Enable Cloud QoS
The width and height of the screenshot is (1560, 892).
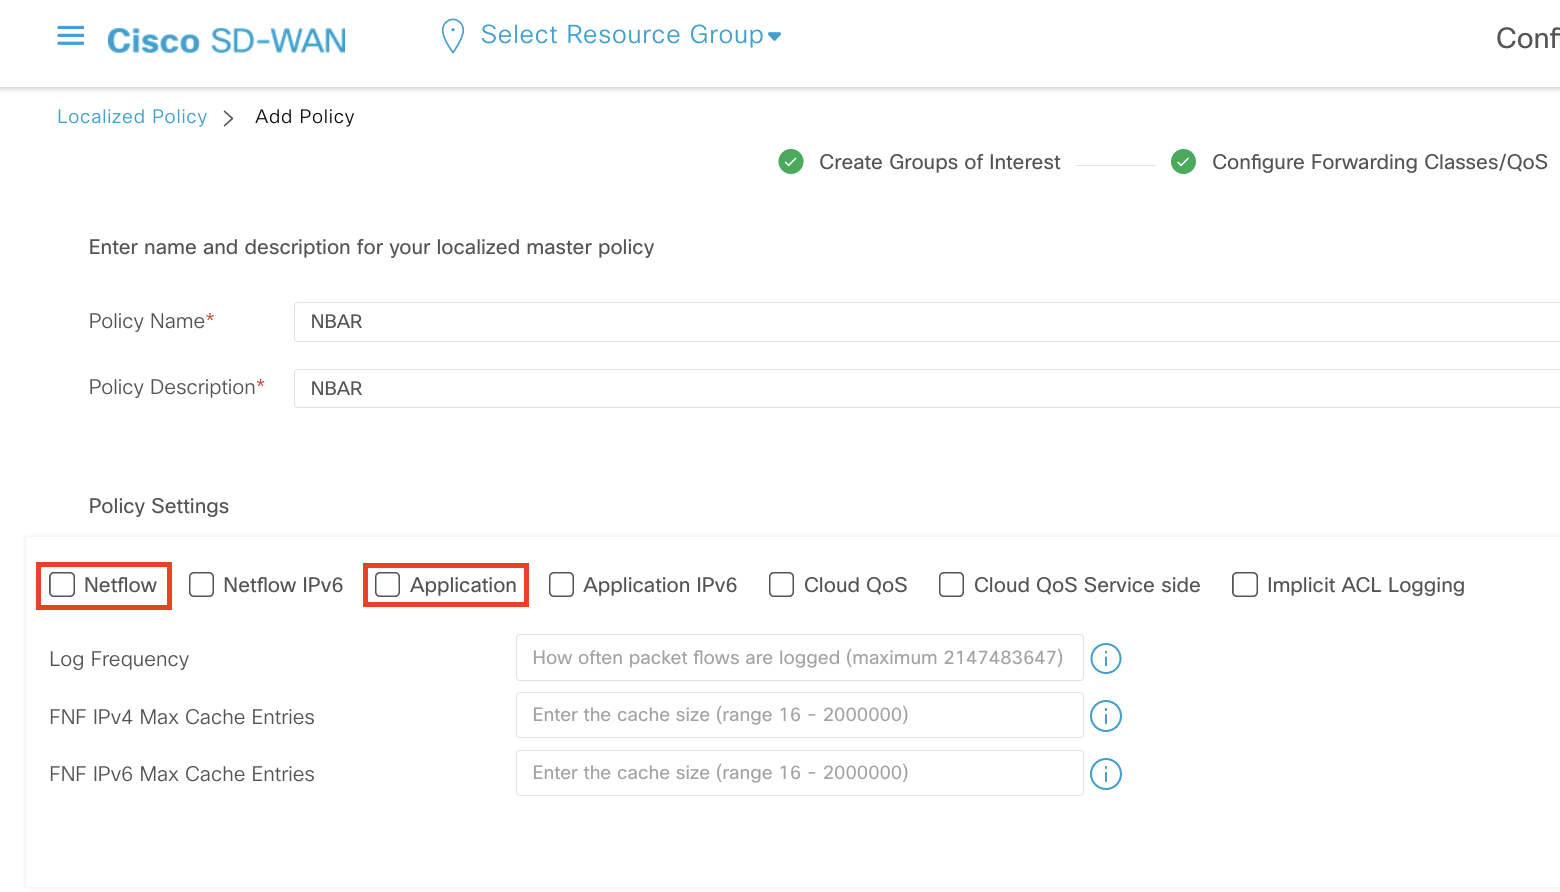coord(780,585)
